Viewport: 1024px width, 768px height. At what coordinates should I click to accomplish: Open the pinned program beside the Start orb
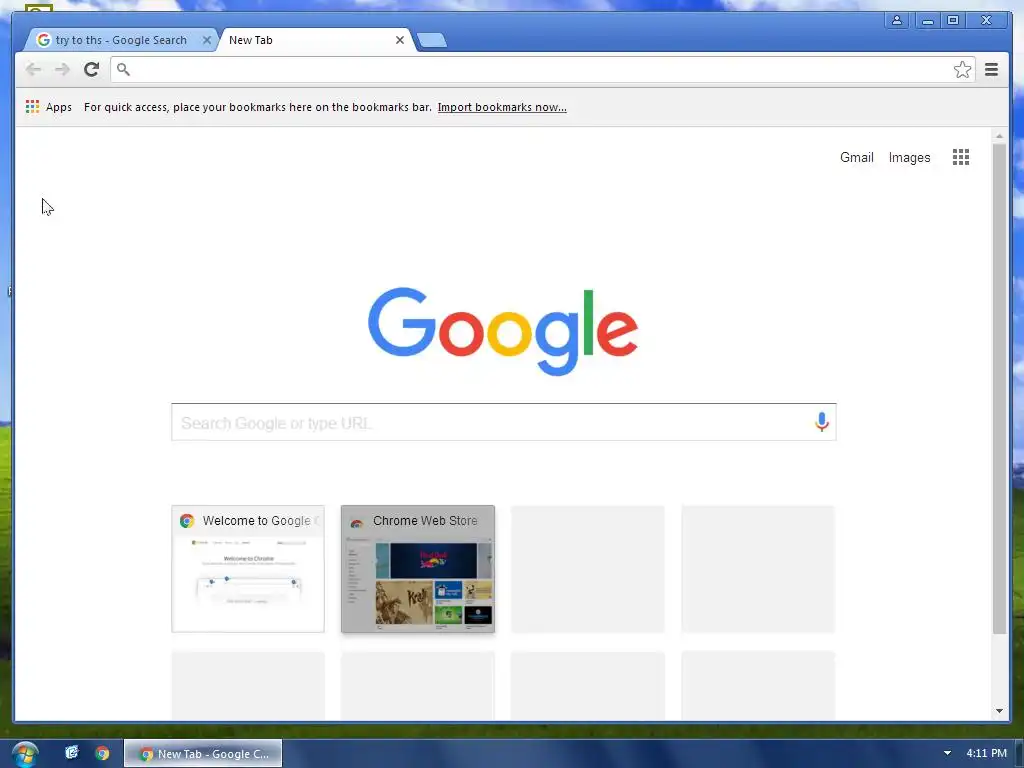pyautogui.click(x=72, y=753)
